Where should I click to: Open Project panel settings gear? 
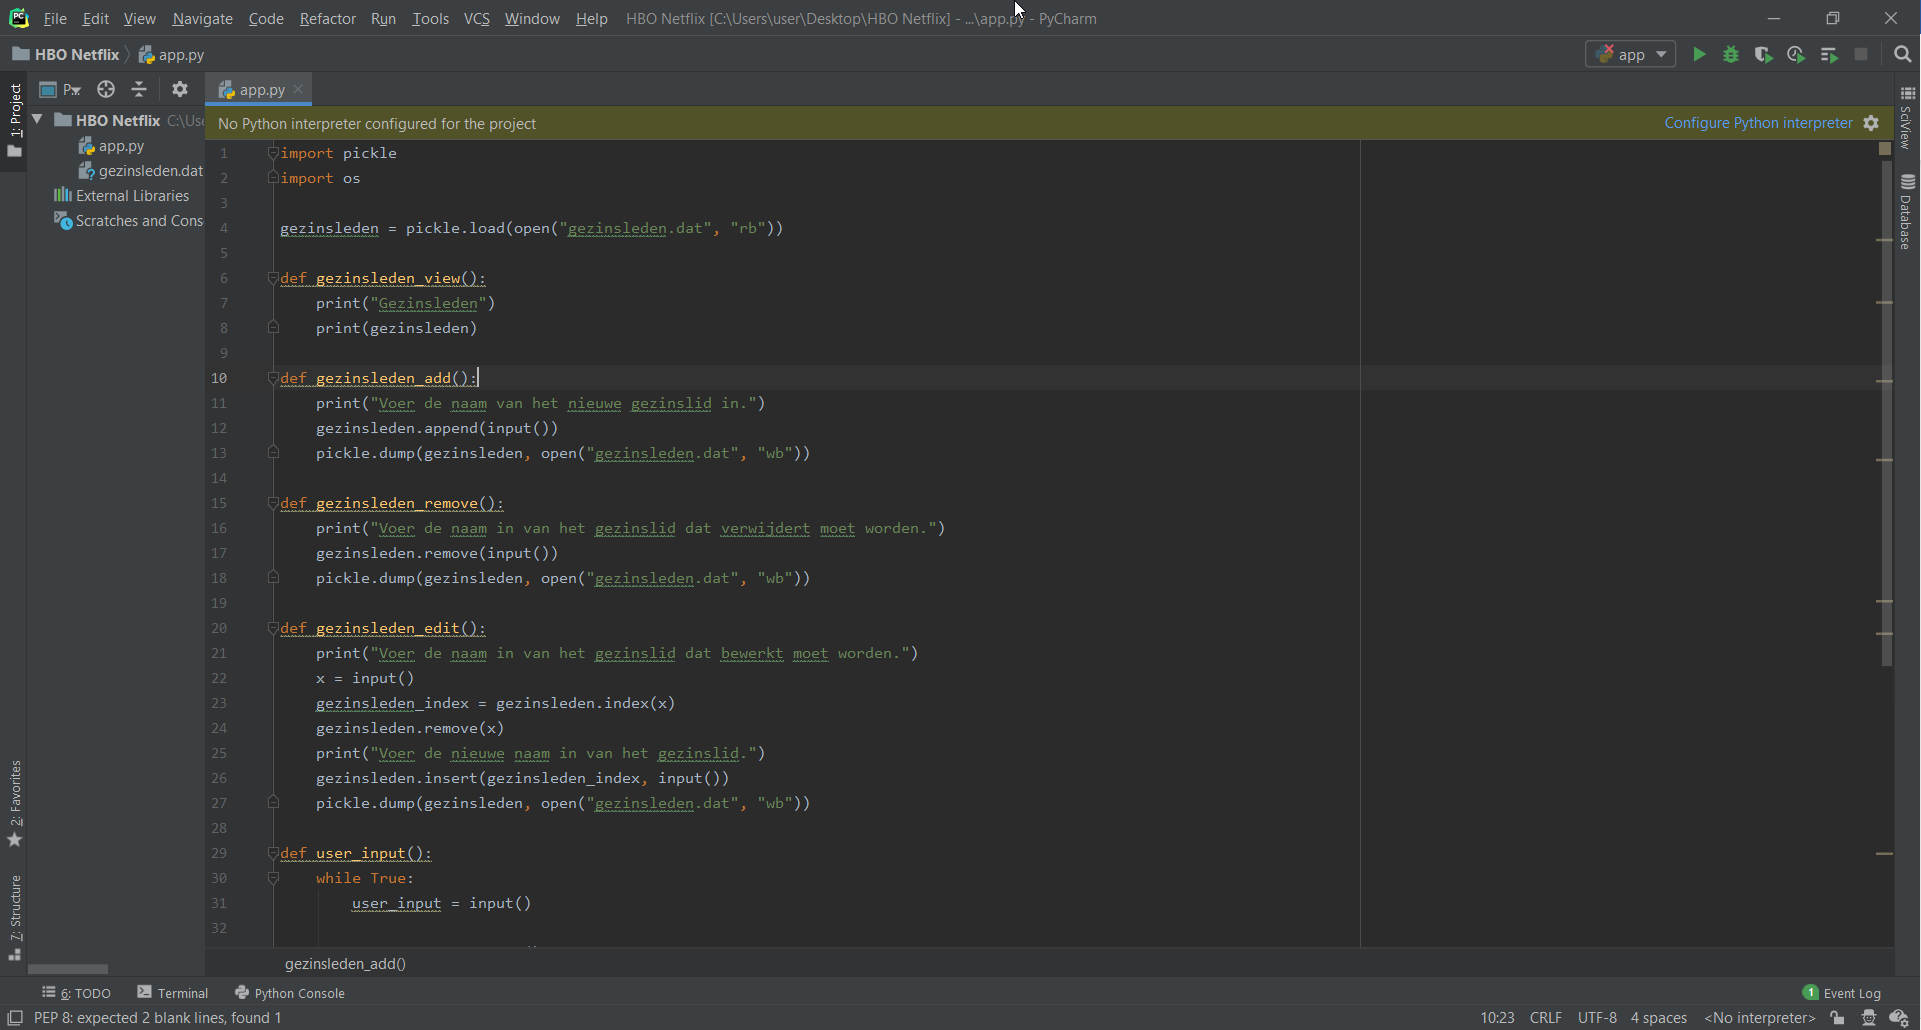click(x=180, y=90)
